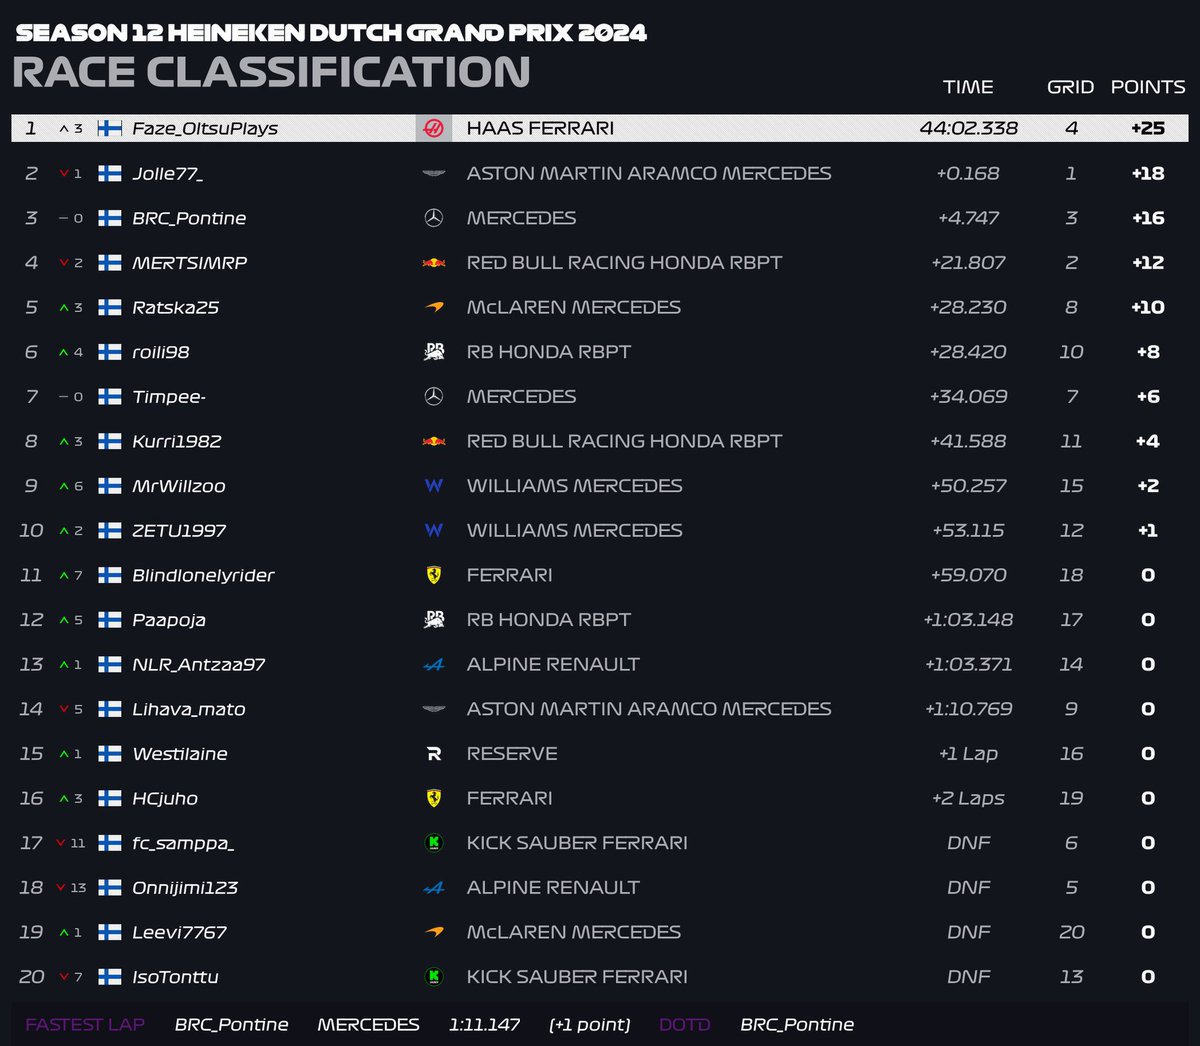The height and width of the screenshot is (1046, 1200).
Task: Click gap time +28.420
Action: [x=968, y=352]
